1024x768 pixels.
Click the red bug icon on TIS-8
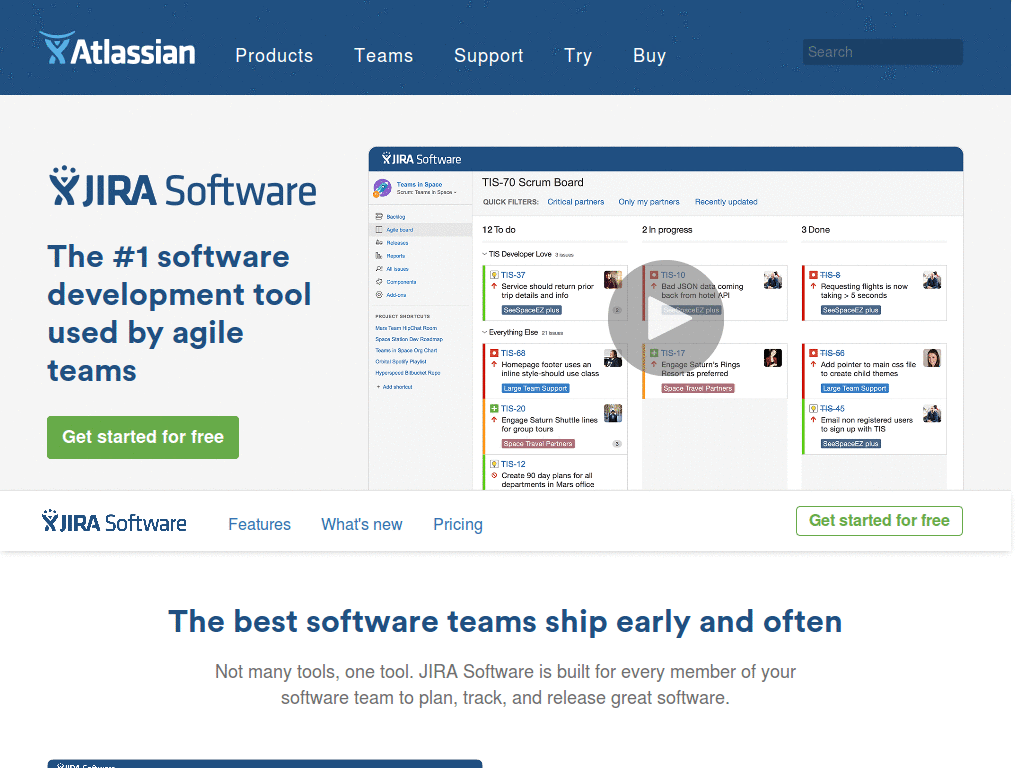click(x=814, y=275)
